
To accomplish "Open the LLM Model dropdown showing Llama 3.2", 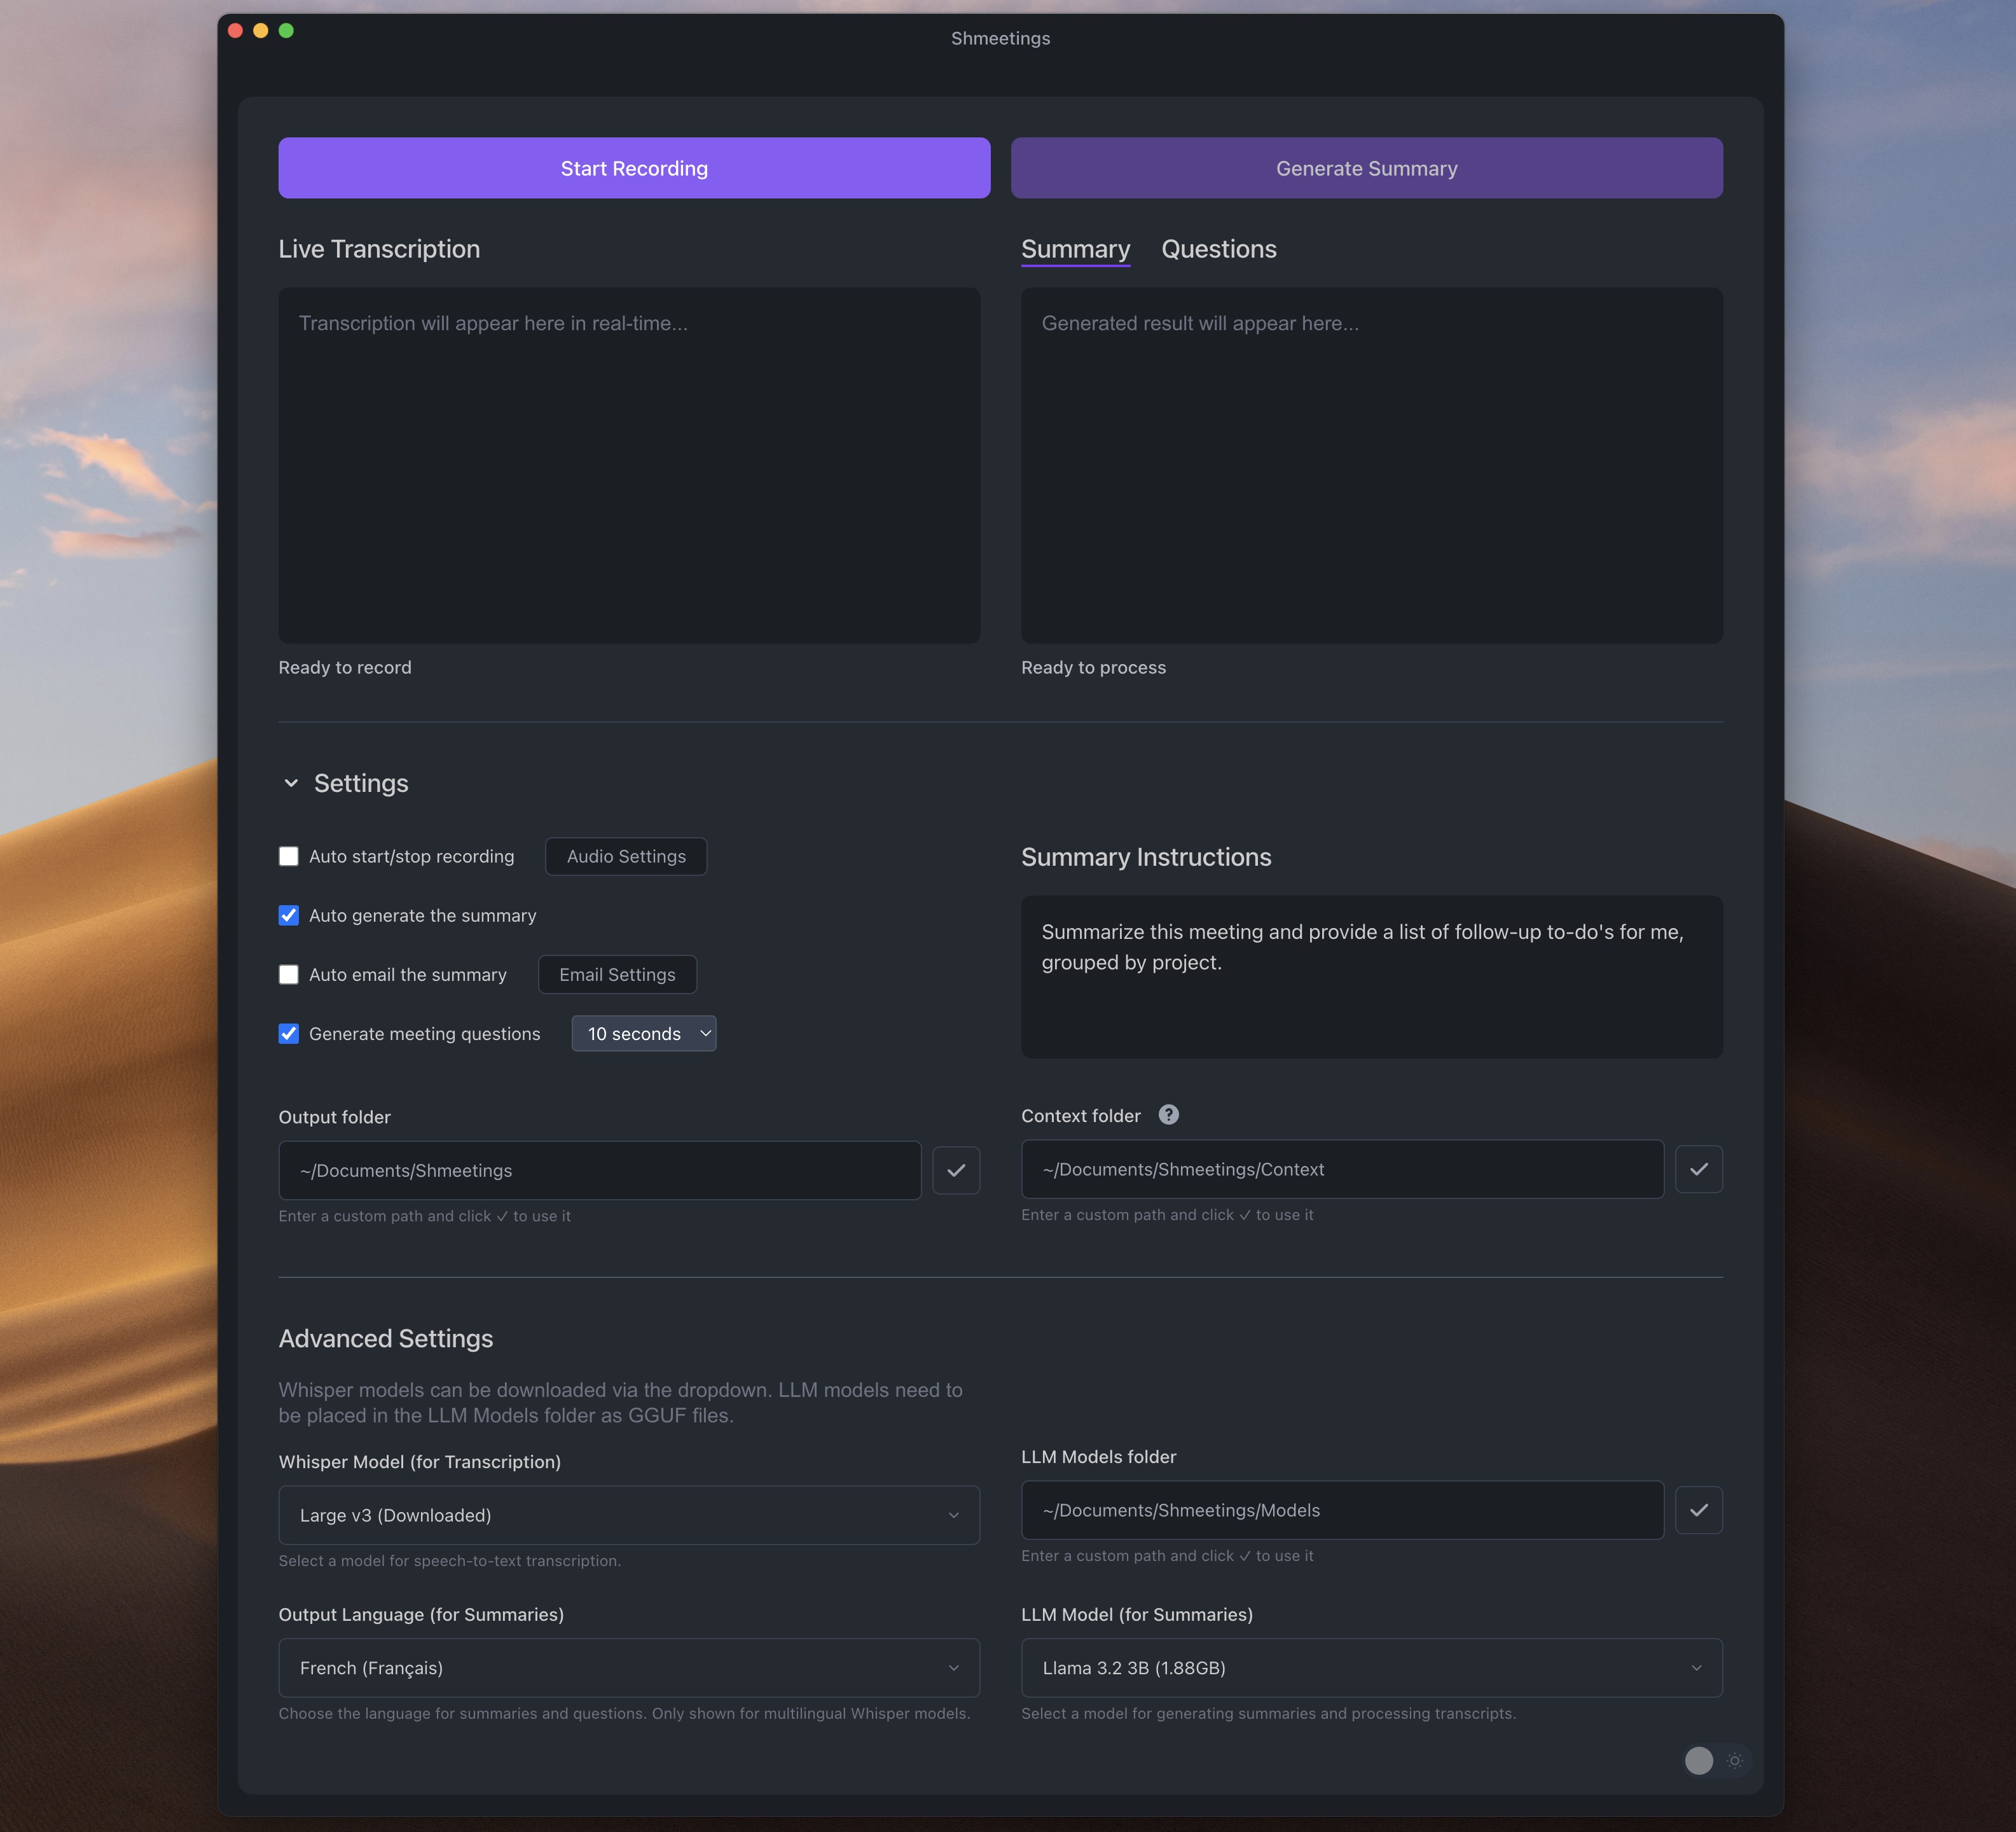I will coord(1371,1667).
